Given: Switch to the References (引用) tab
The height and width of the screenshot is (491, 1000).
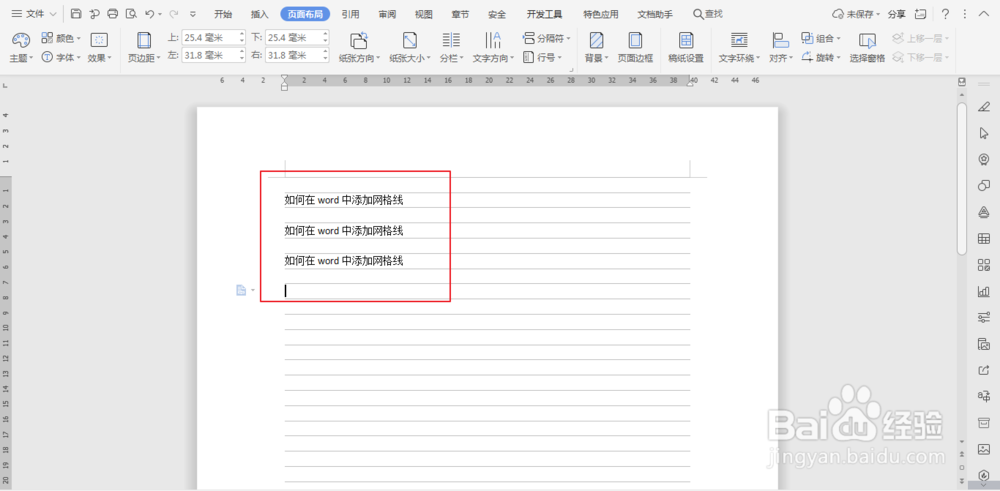Looking at the screenshot, I should click(x=350, y=14).
